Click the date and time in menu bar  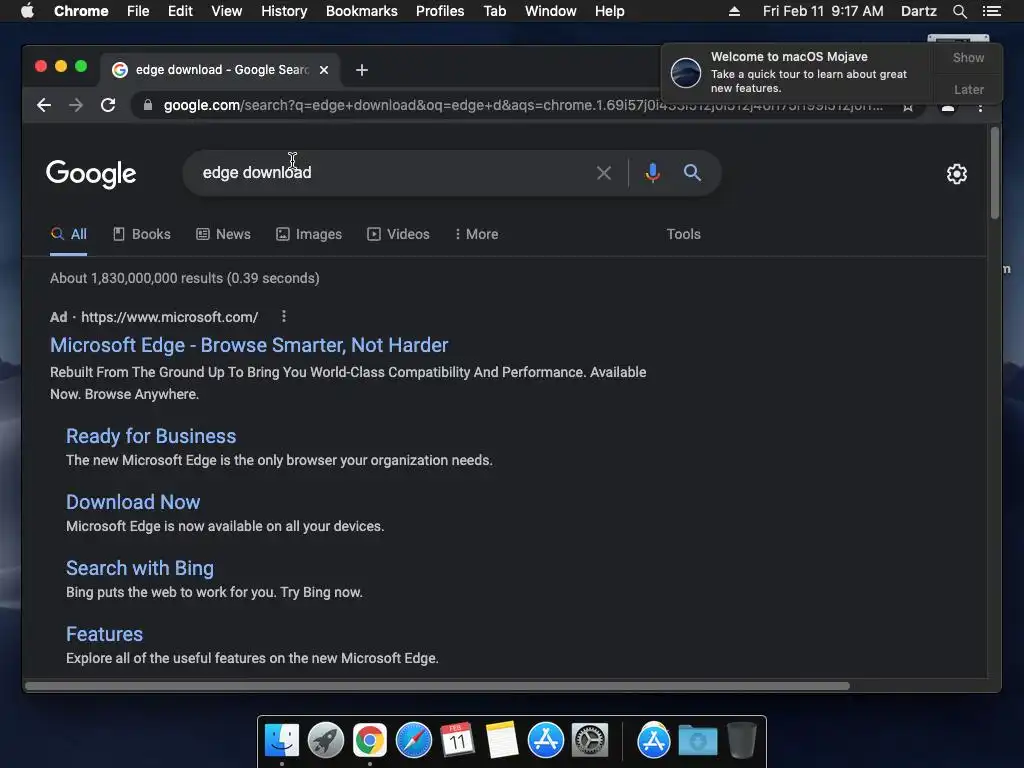(823, 11)
